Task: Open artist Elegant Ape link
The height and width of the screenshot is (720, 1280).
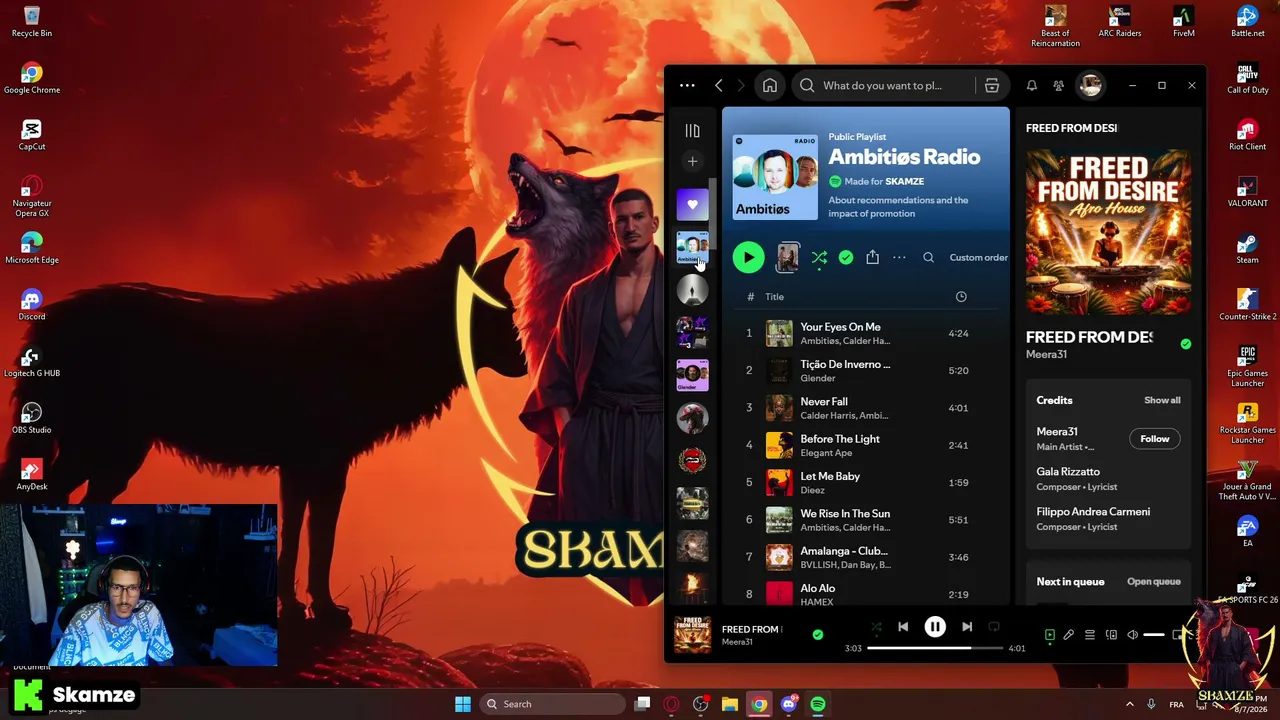Action: click(826, 453)
